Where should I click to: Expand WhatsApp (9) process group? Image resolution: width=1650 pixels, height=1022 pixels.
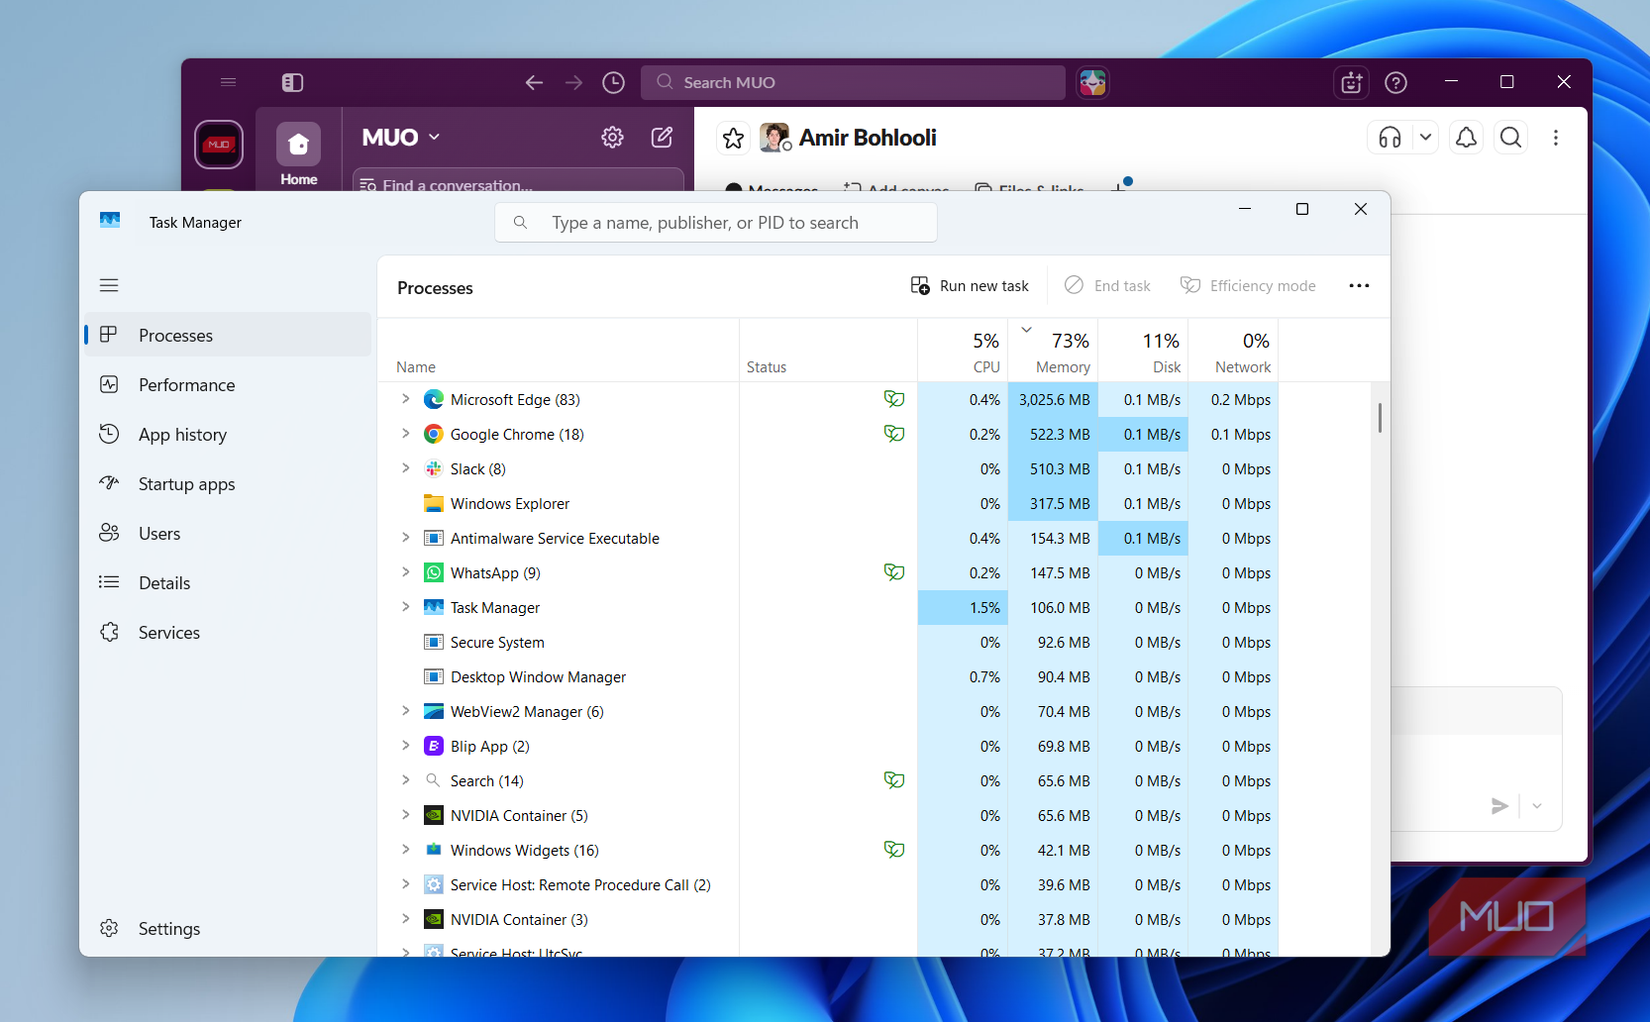pos(405,572)
